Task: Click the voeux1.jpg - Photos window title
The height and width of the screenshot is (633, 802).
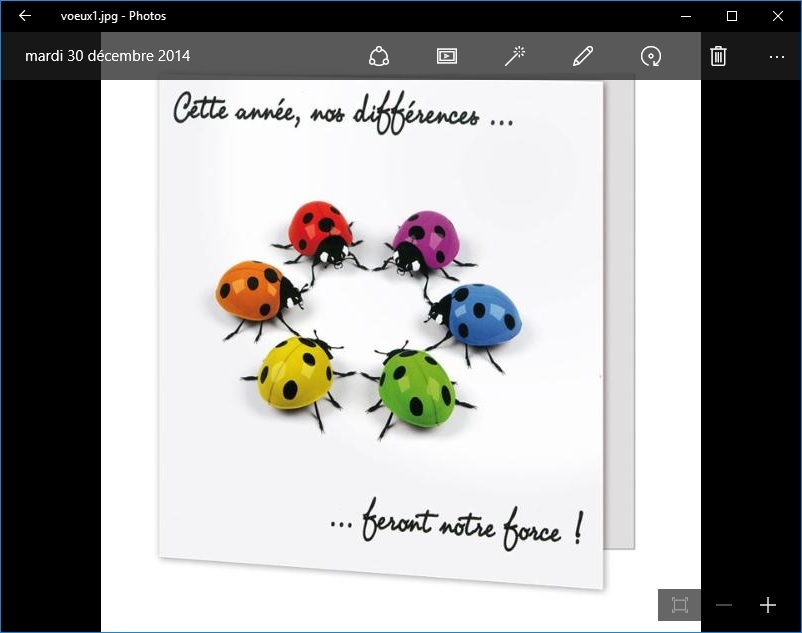Action: [113, 16]
